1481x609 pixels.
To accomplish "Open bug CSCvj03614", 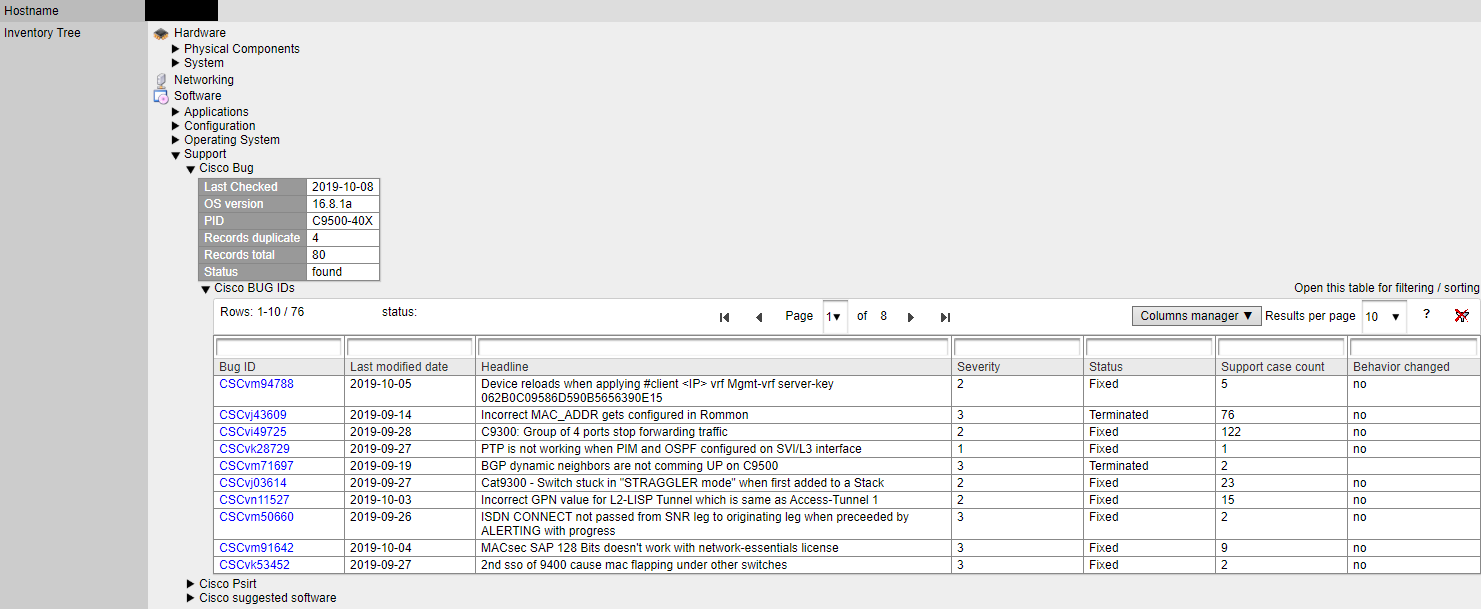I will pyautogui.click(x=253, y=483).
